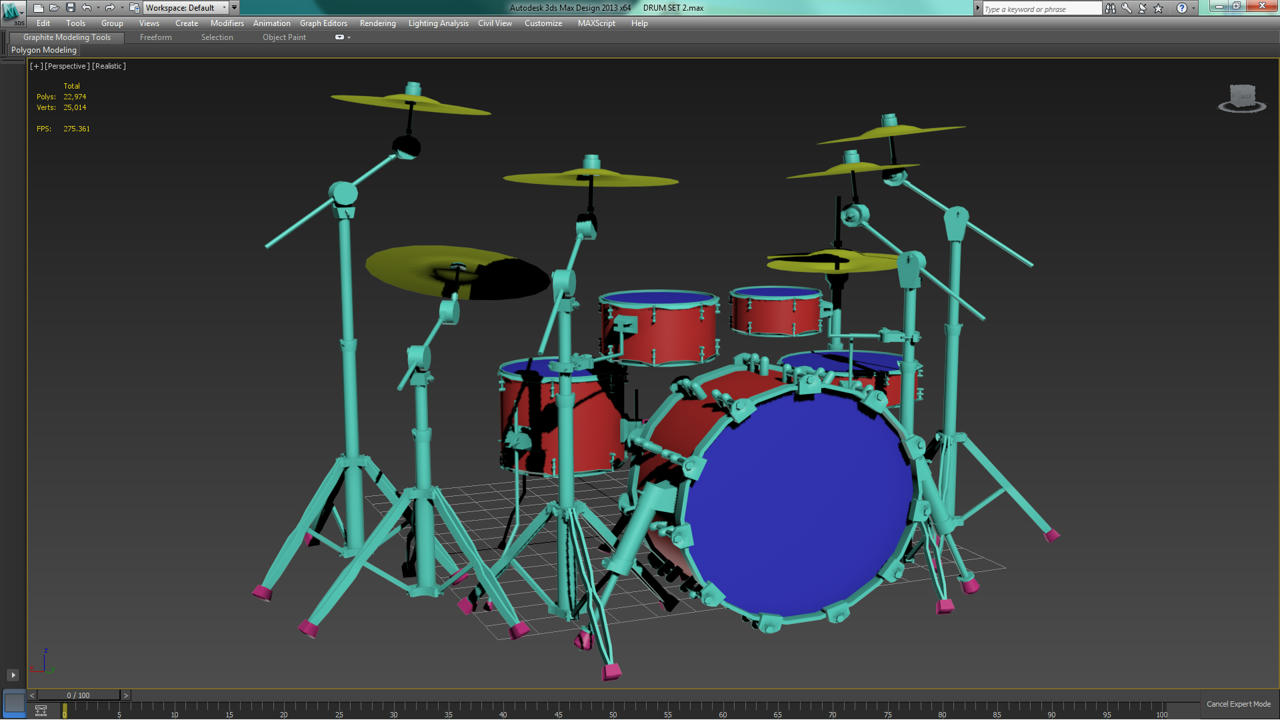
Task: Open the Modifiers menu
Action: pos(227,23)
